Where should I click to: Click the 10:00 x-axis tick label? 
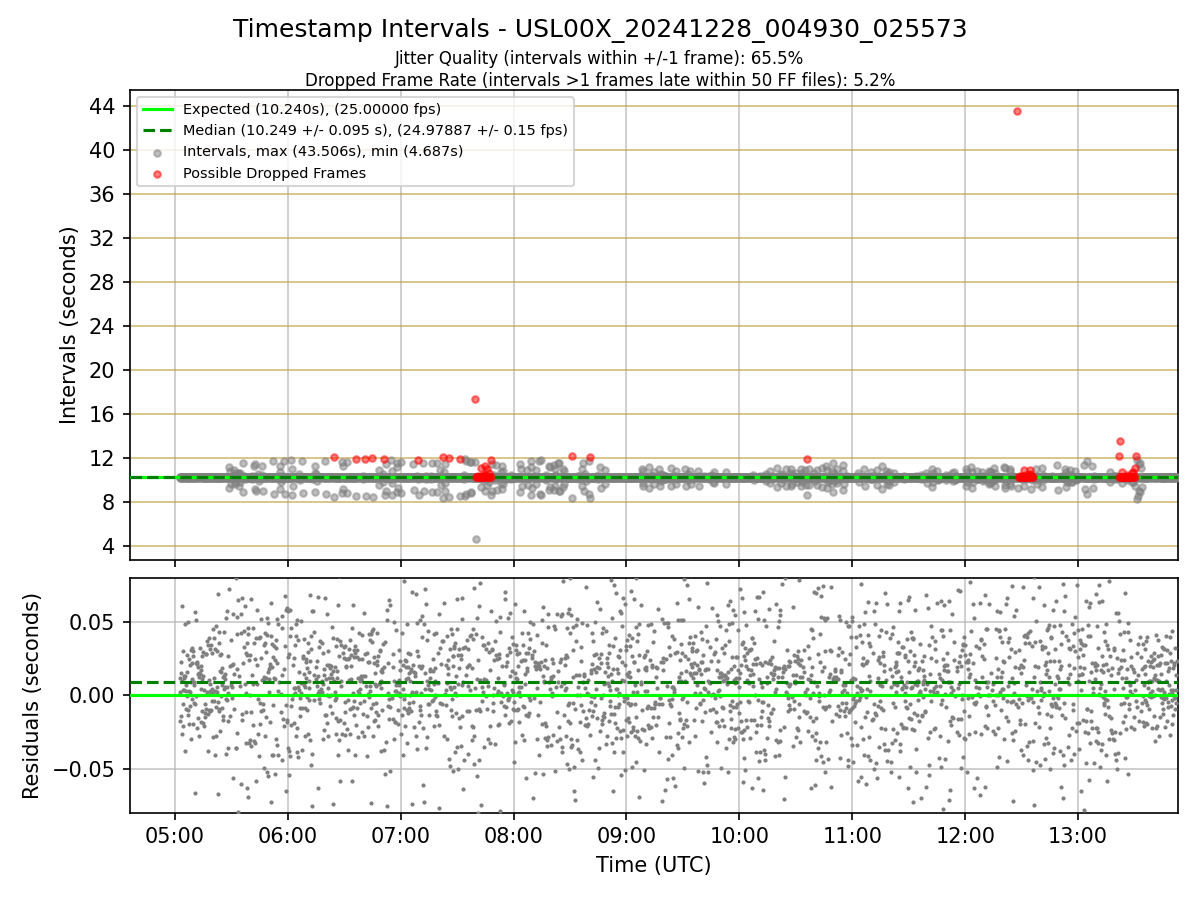point(739,835)
